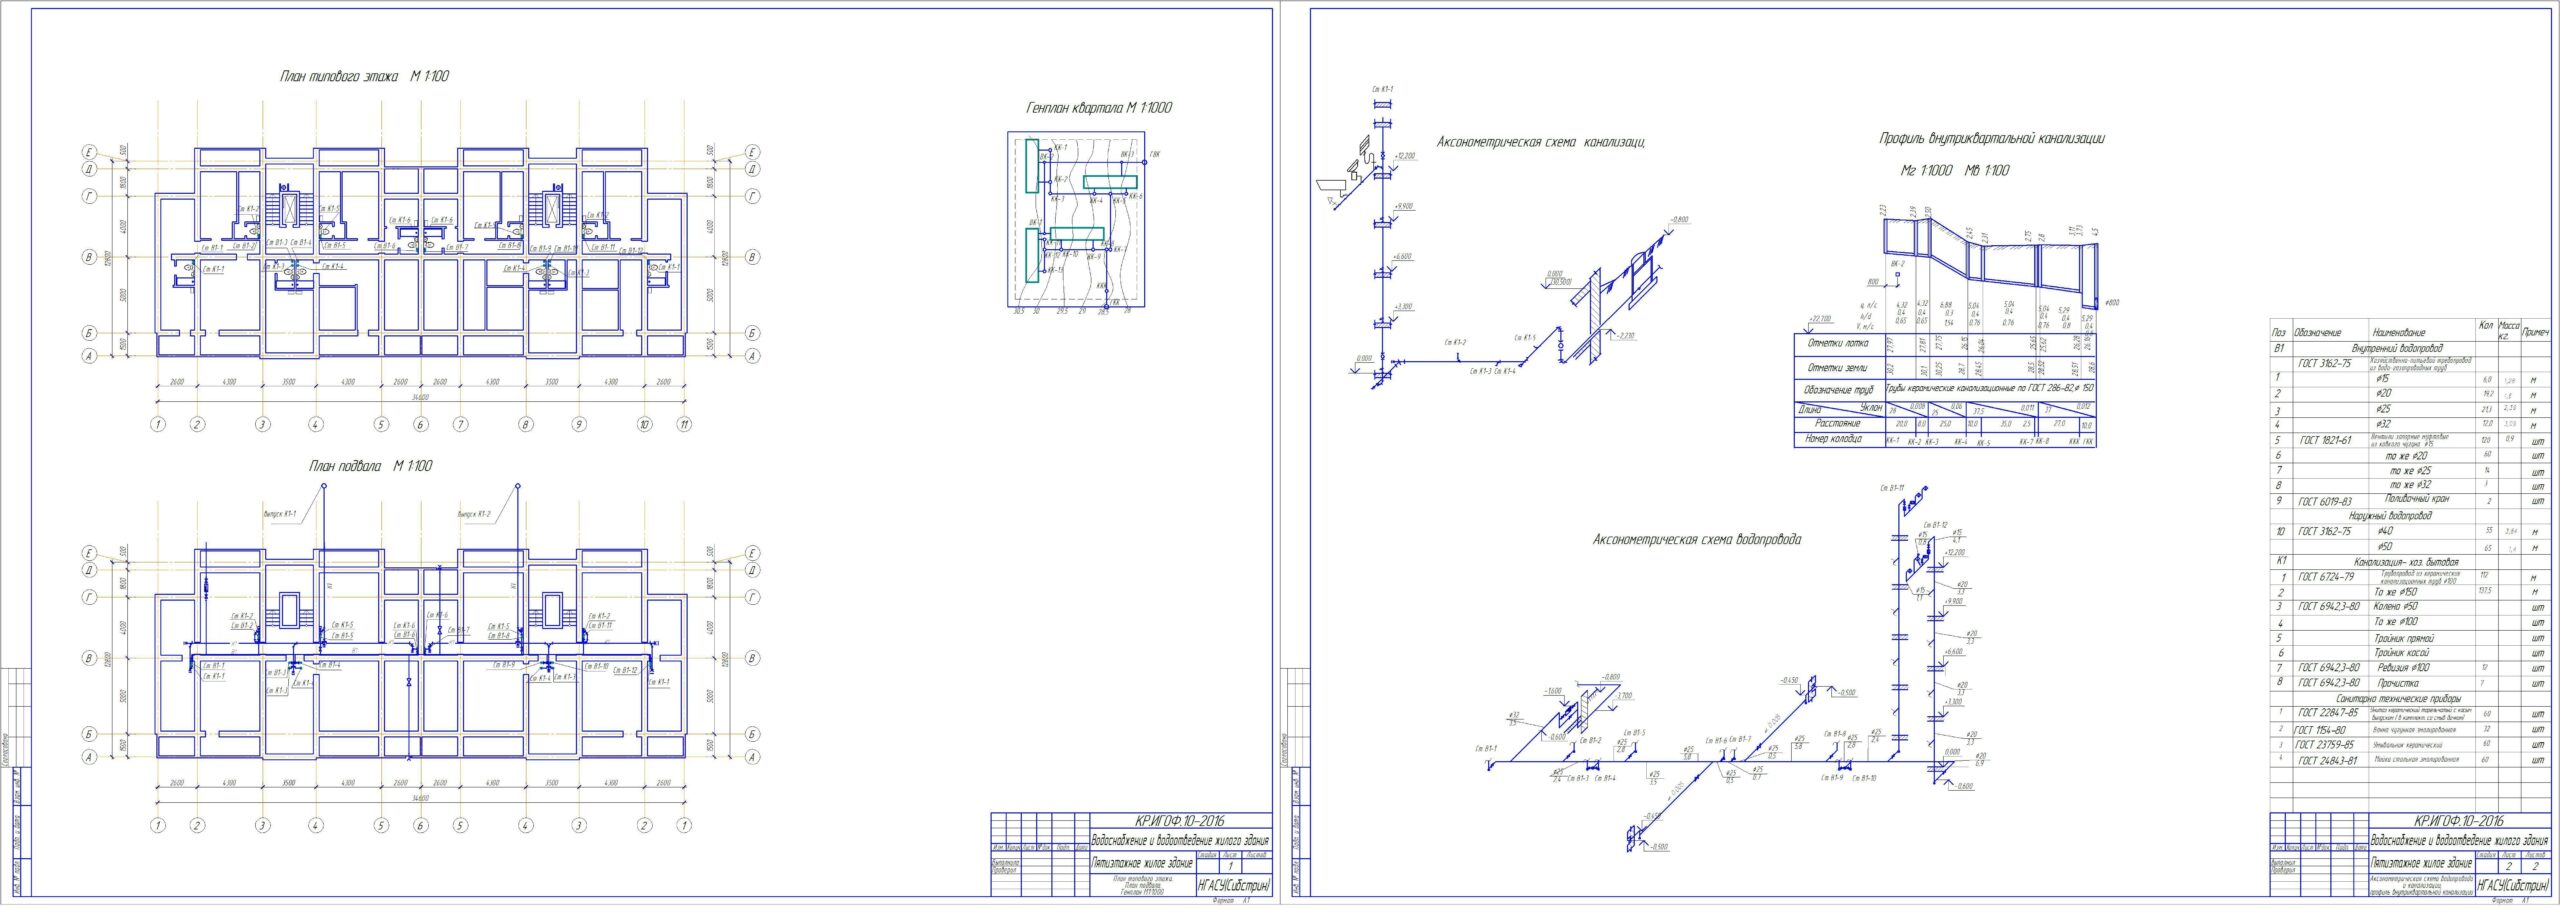Viewport: 2560px width, 909px height.
Task: Click 'Санитарно технические приборы' section row
Action: [x=2397, y=699]
